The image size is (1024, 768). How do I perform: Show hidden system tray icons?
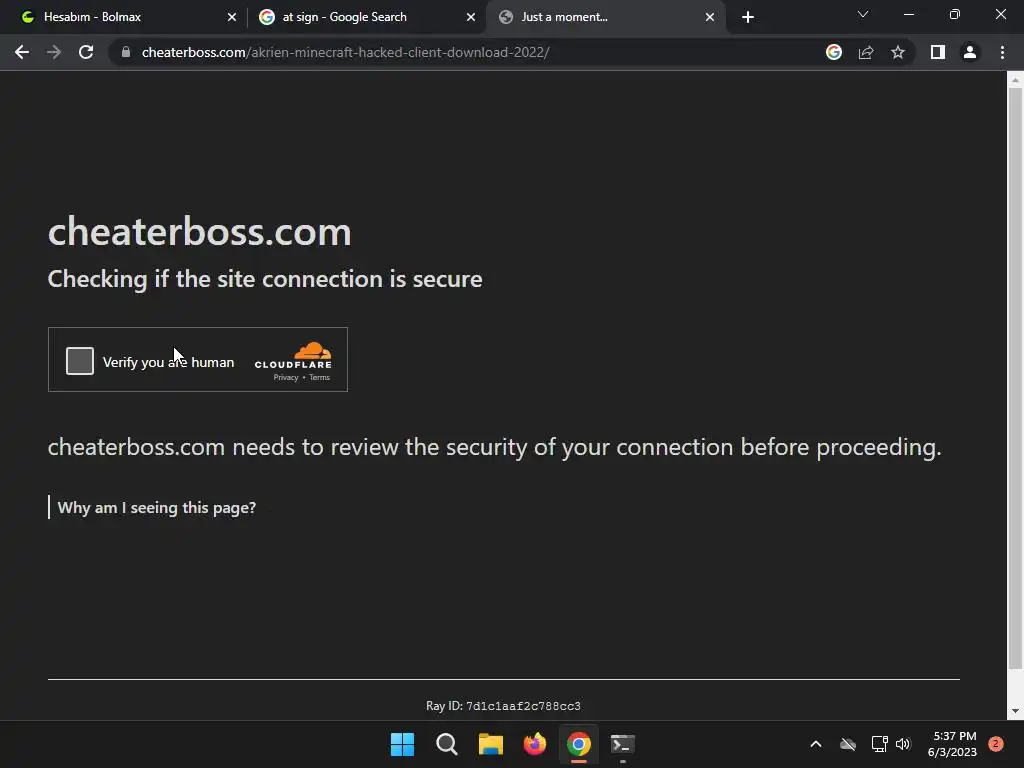pos(816,744)
